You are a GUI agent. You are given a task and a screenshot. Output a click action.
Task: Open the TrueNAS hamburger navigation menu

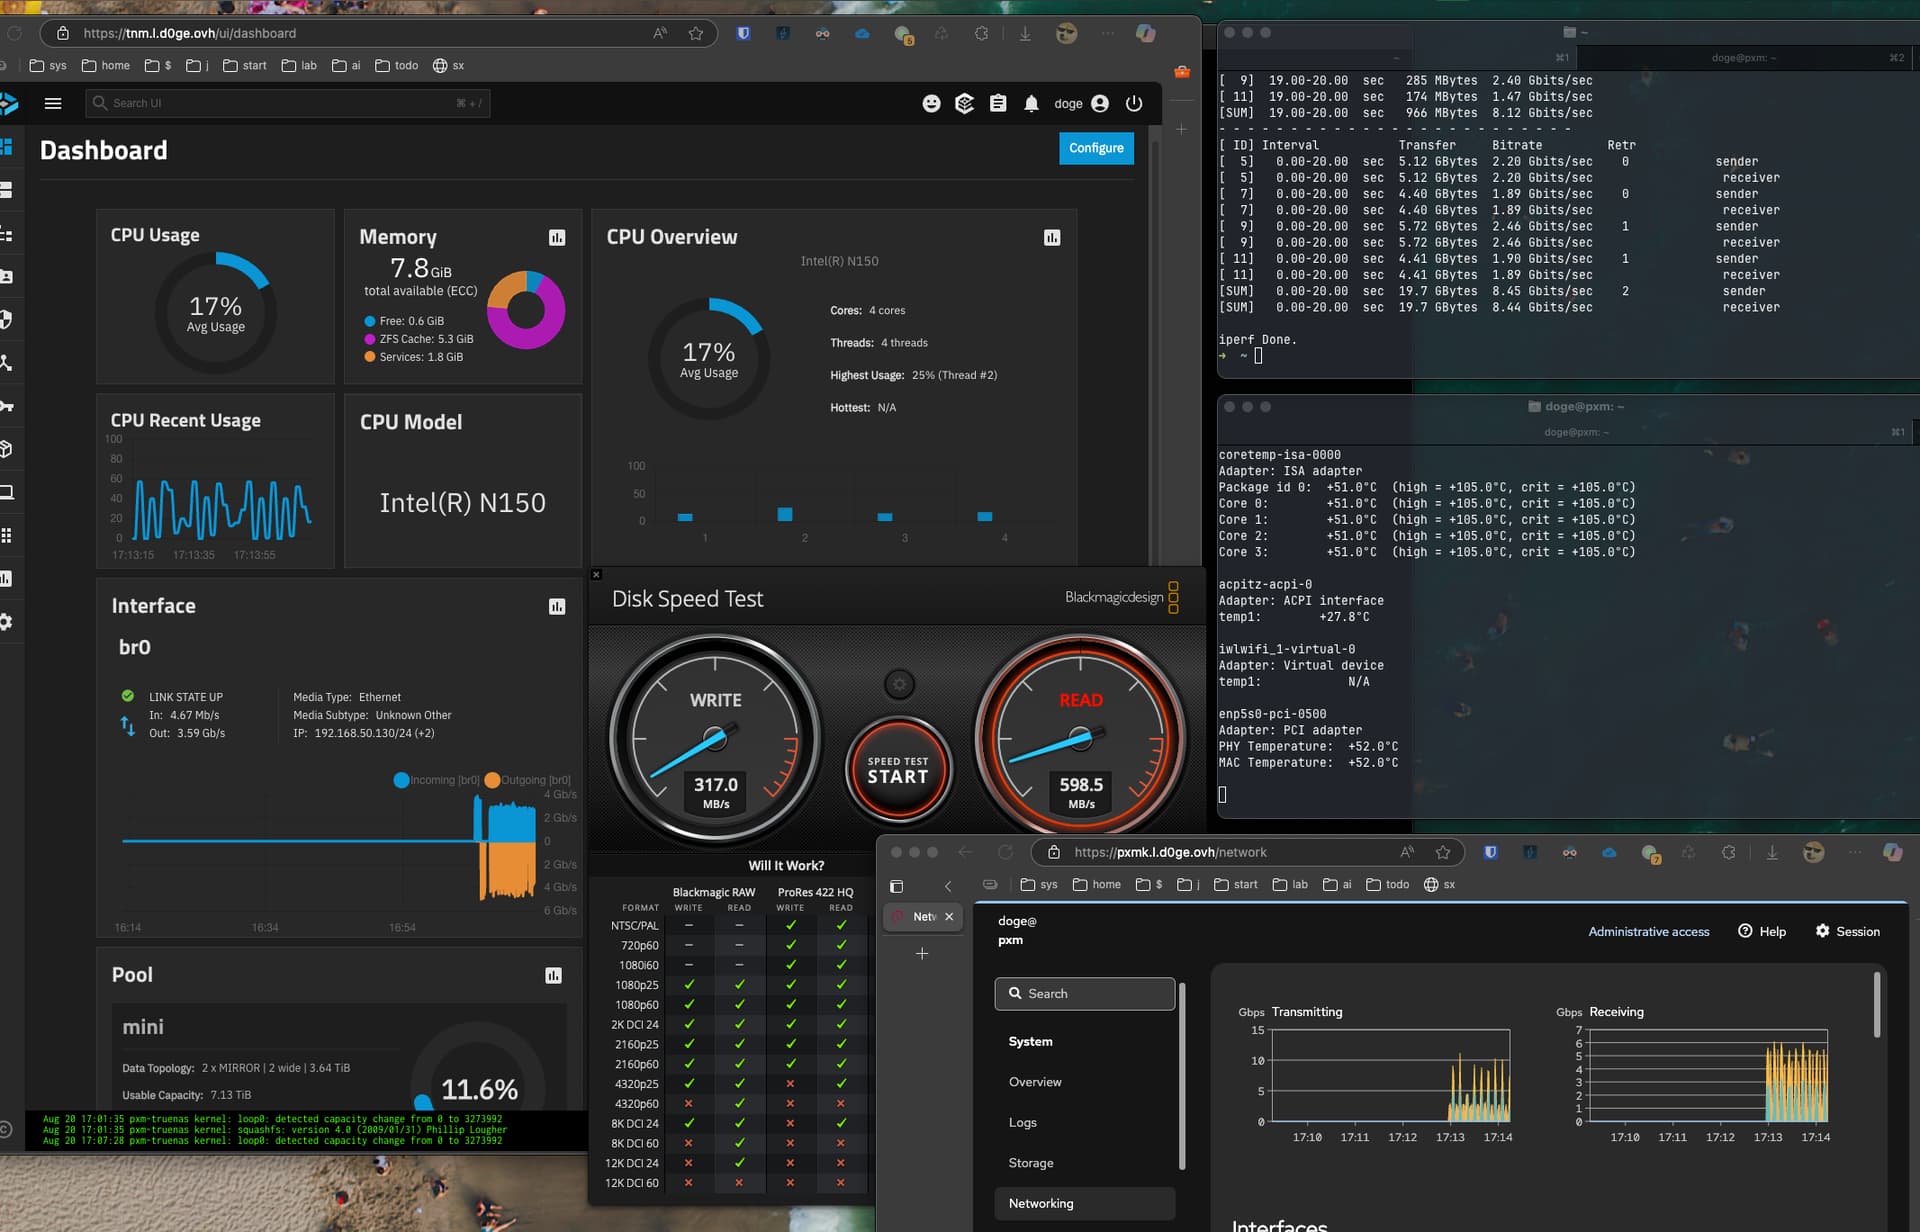click(53, 103)
